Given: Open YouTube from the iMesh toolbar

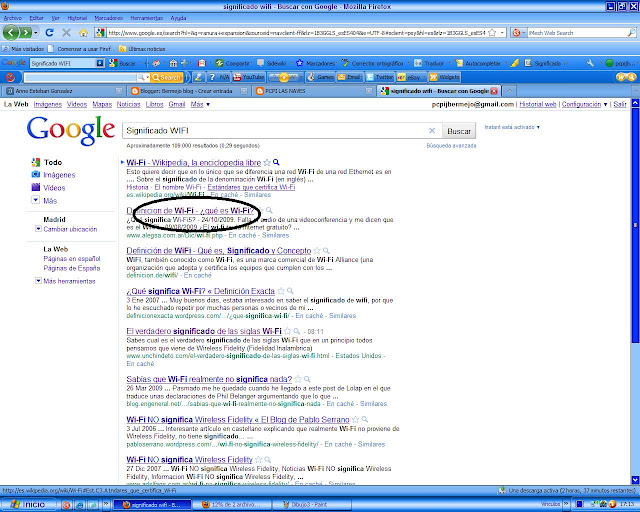Looking at the screenshot, I should click(x=249, y=77).
